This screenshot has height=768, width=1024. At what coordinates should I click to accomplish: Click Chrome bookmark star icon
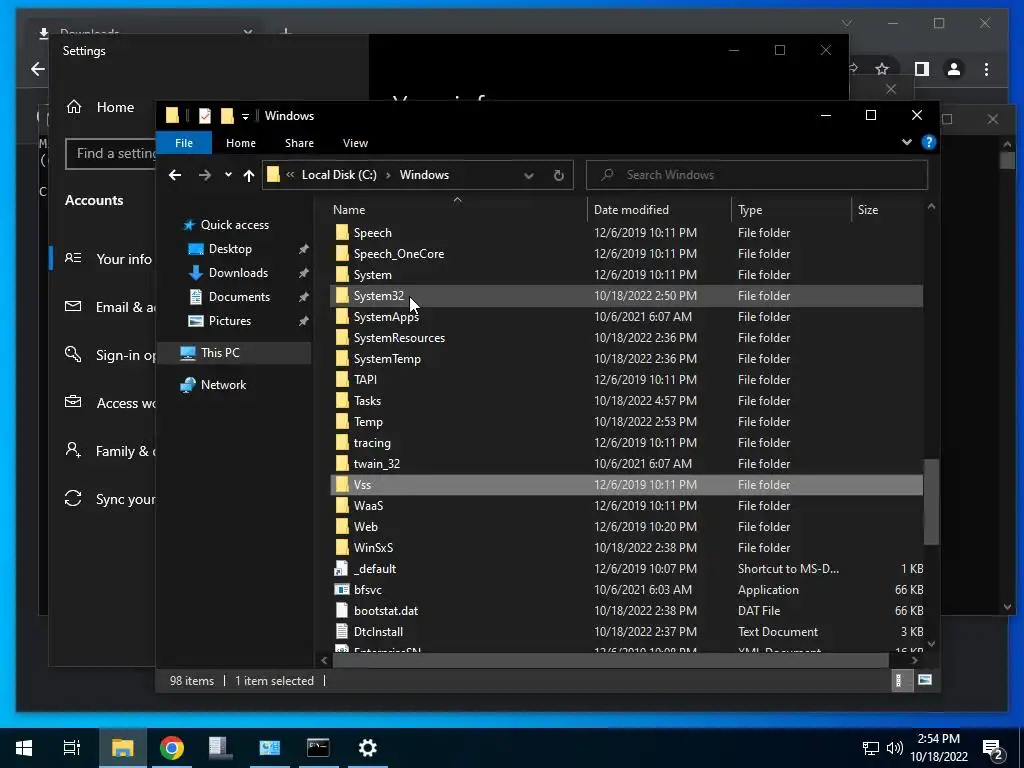[x=882, y=69]
